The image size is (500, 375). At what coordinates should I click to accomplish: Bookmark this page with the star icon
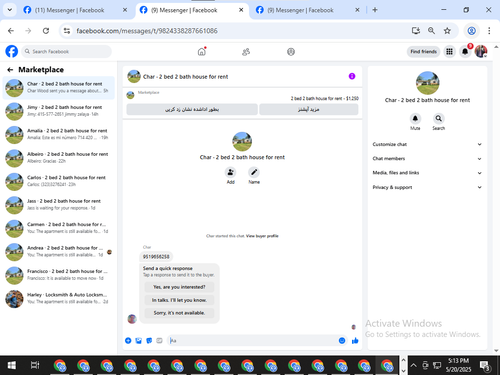point(447,31)
